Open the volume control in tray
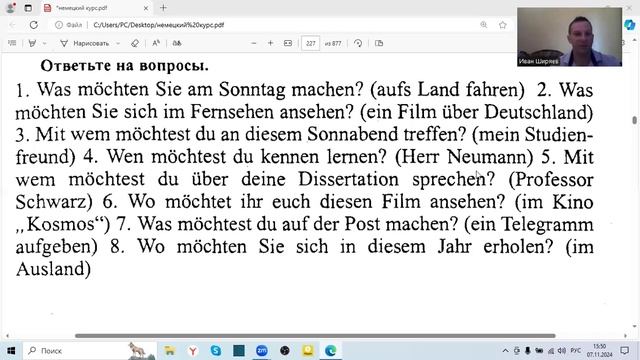Image resolution: width=640 pixels, height=360 pixels. click(x=562, y=351)
